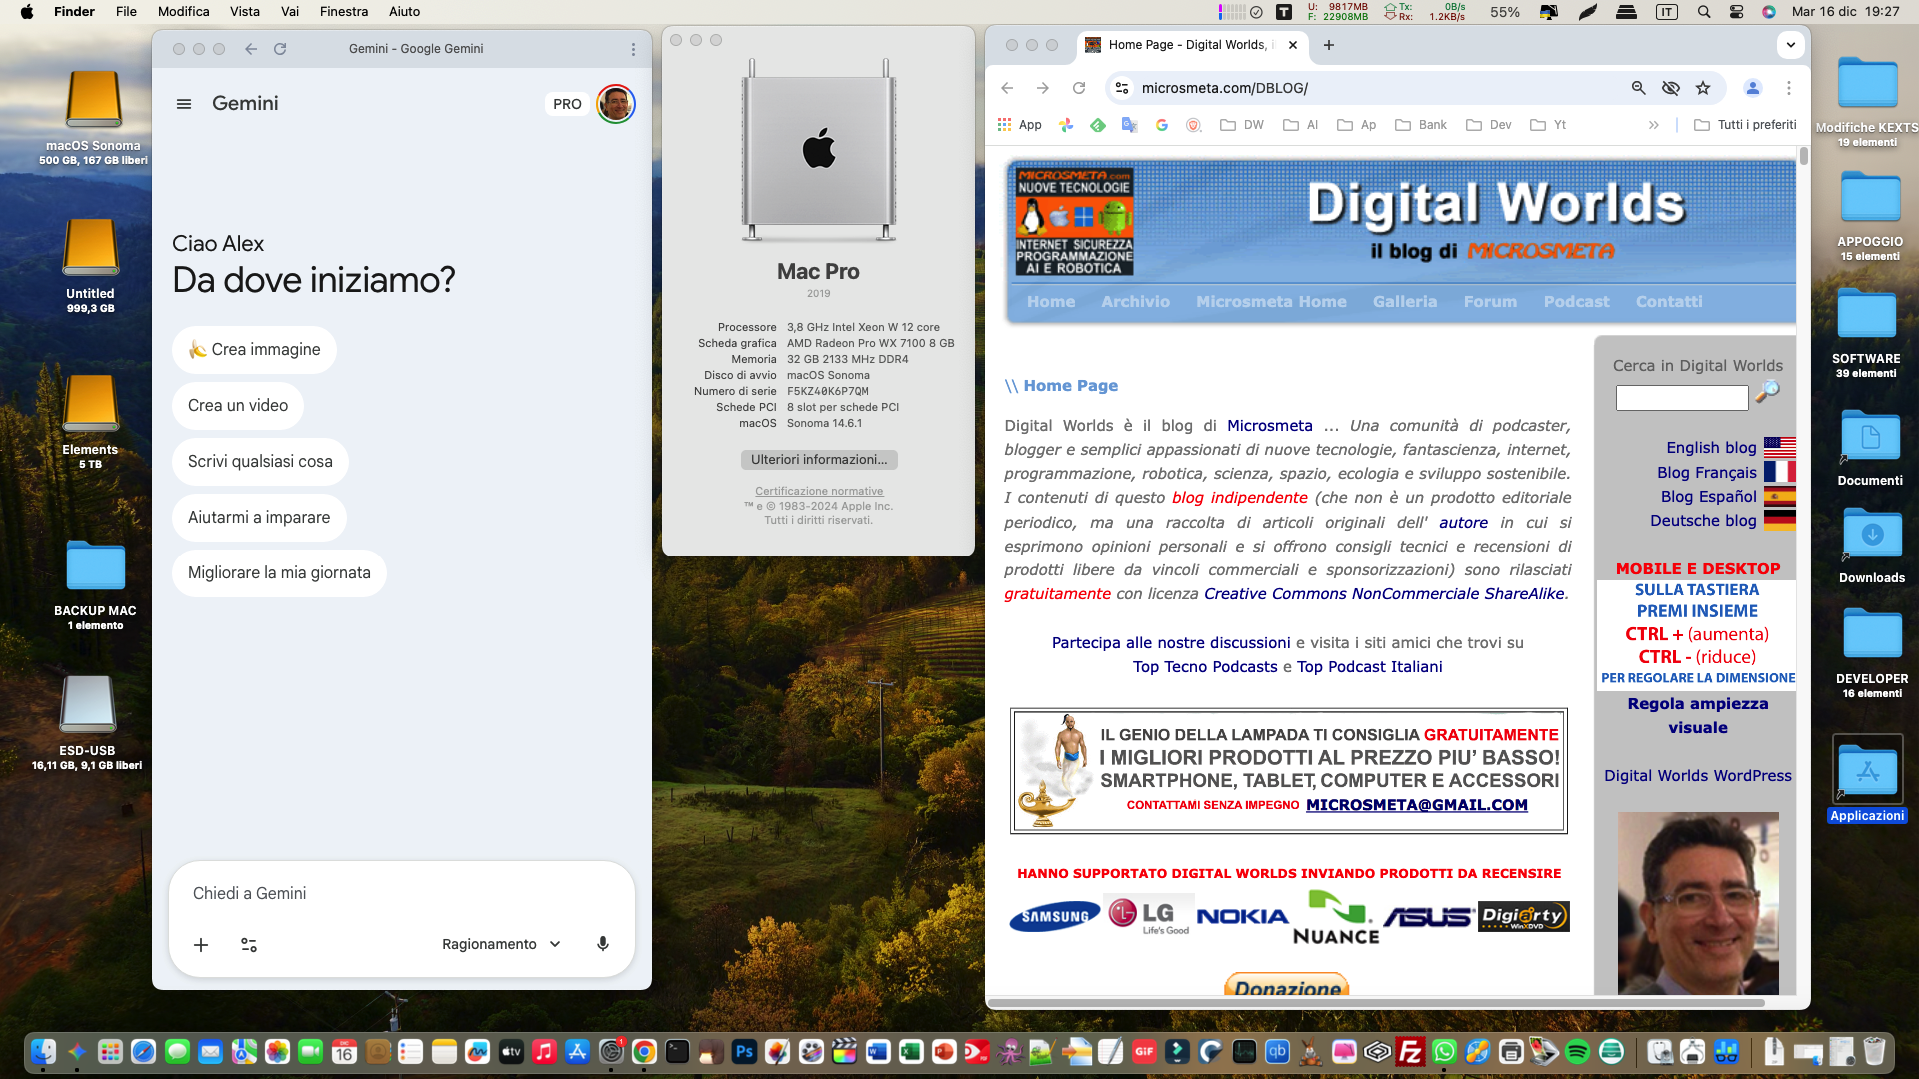
Task: Expand the Ragionamento model dropdown
Action: [501, 944]
